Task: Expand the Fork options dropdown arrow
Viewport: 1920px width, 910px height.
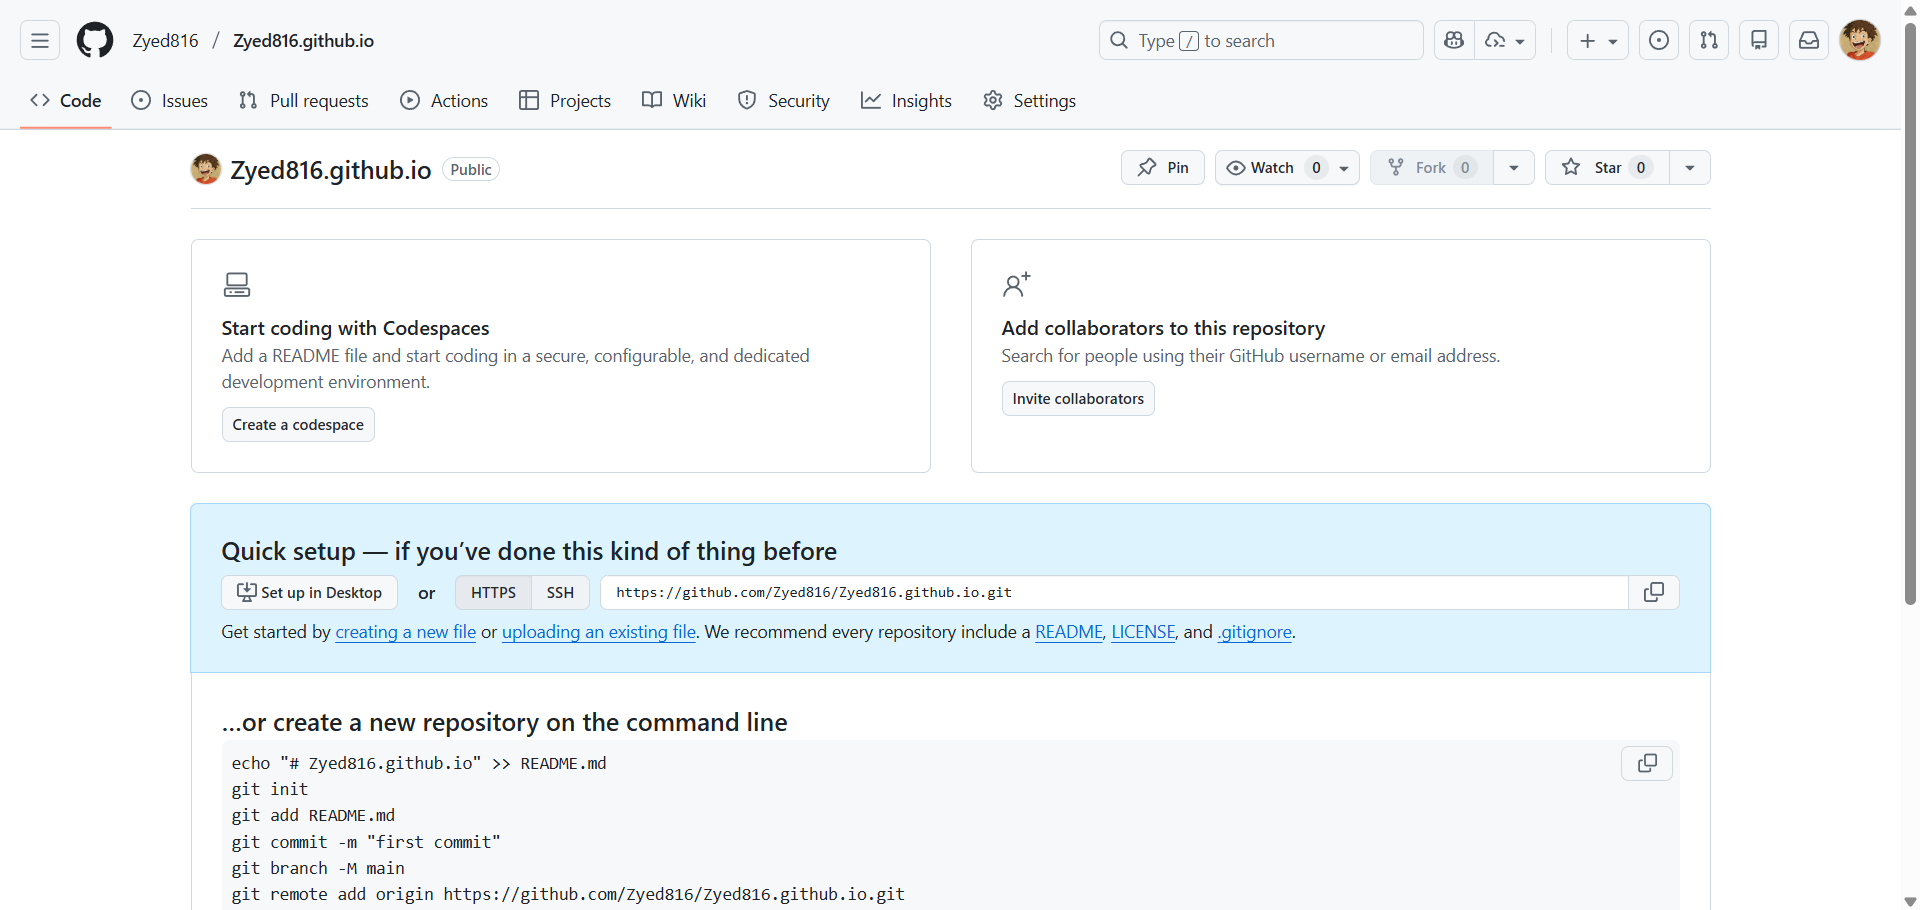Action: (1514, 168)
